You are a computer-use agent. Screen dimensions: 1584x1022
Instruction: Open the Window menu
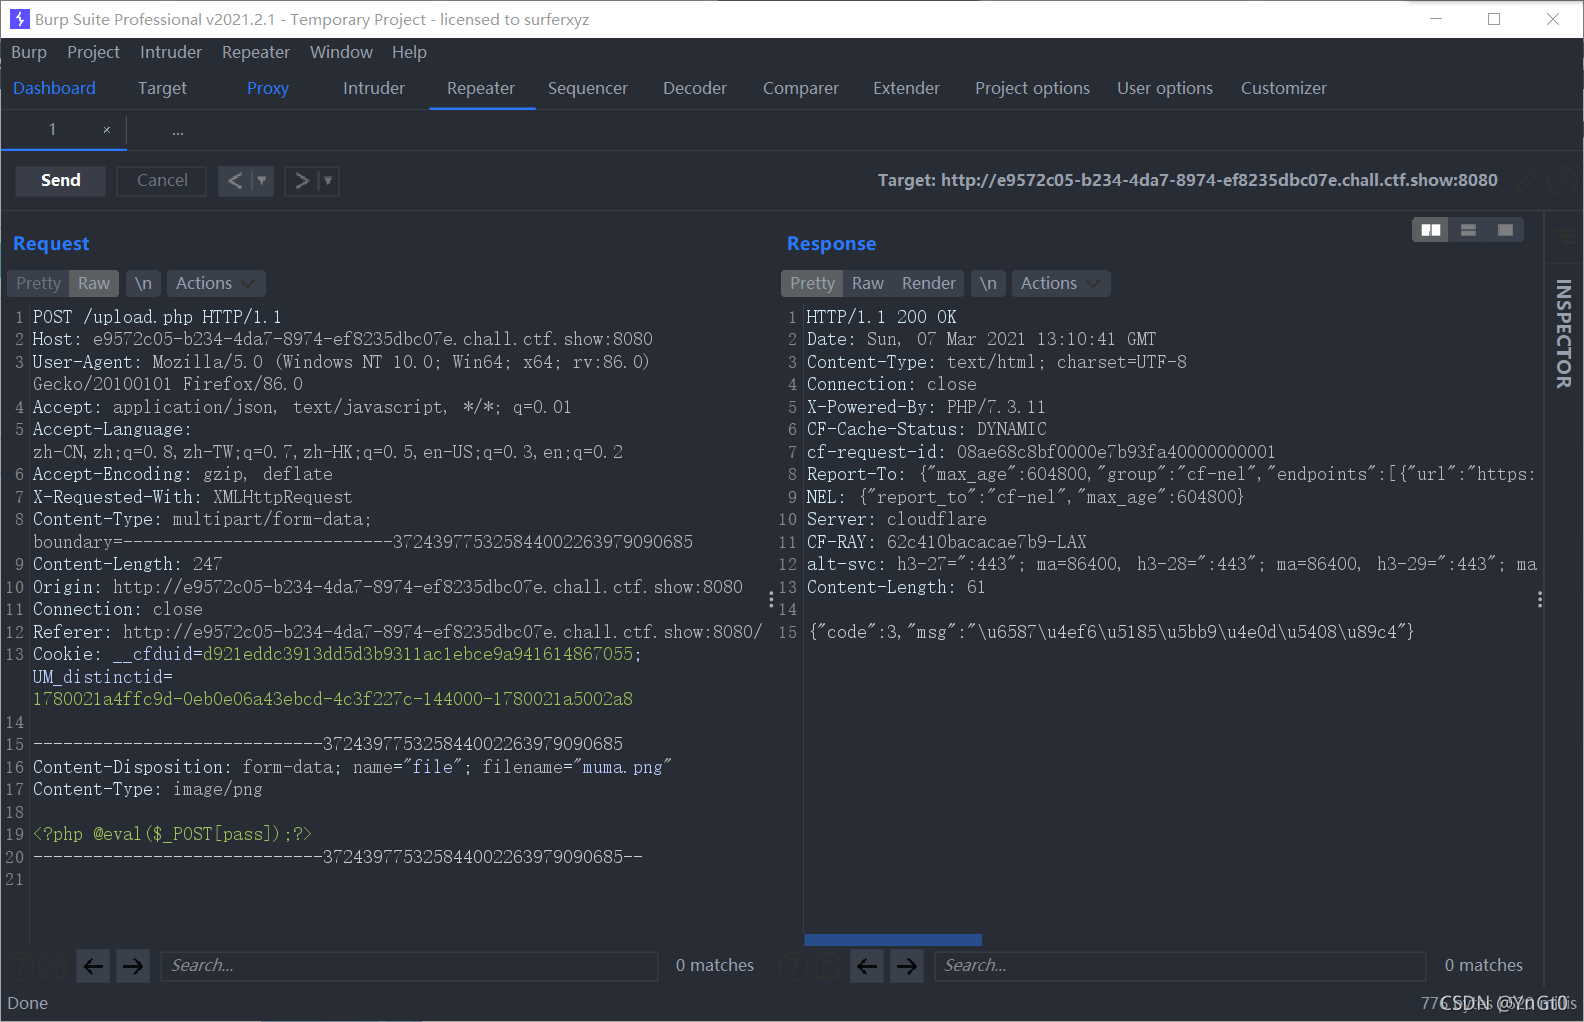coord(341,52)
